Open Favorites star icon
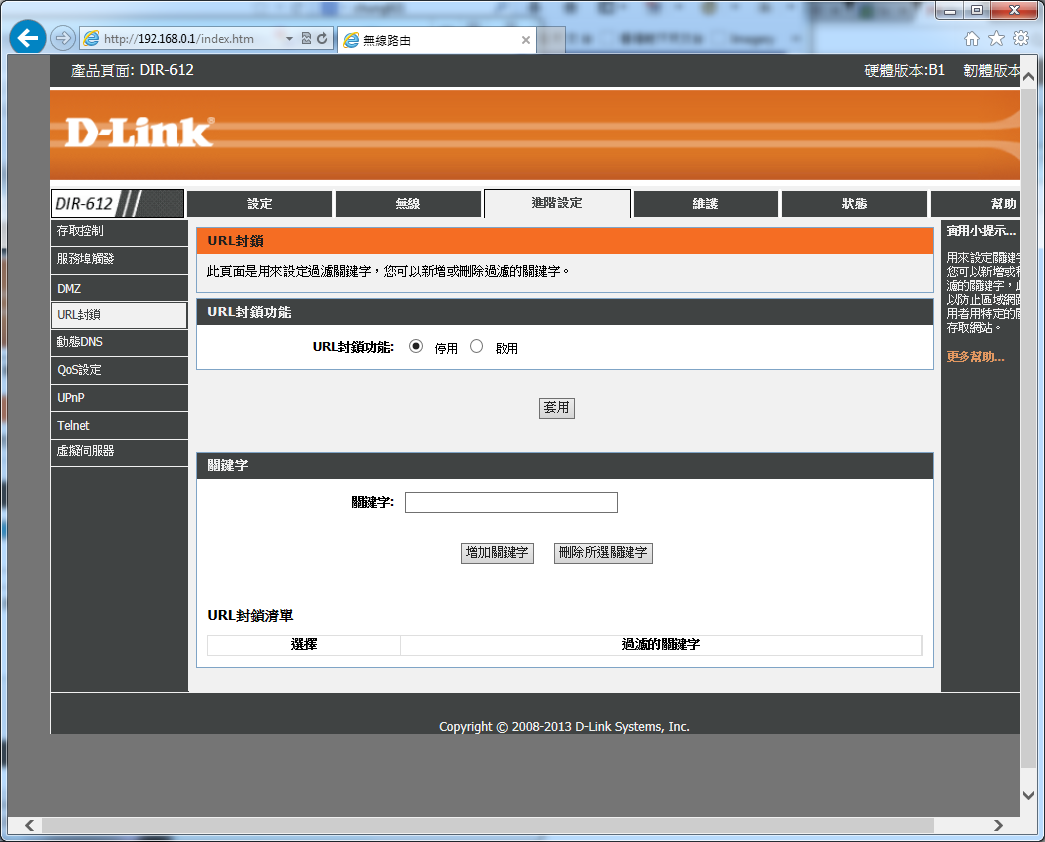The height and width of the screenshot is (842, 1045). pyautogui.click(x=996, y=38)
